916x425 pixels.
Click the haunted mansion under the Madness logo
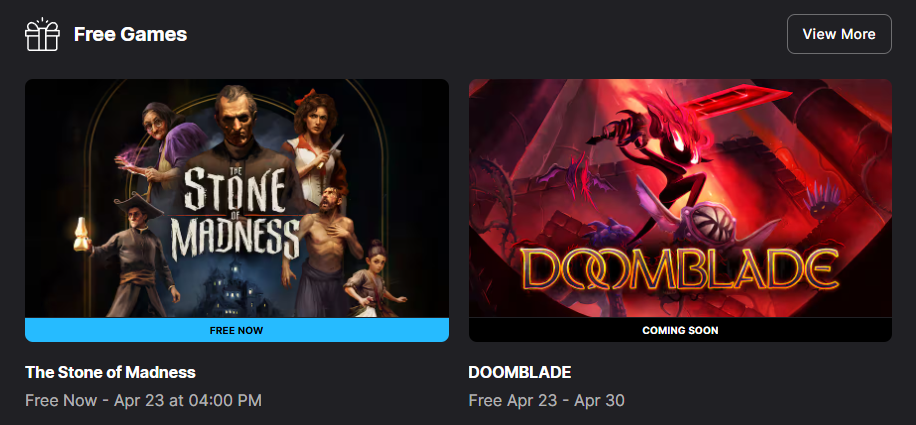(x=234, y=289)
